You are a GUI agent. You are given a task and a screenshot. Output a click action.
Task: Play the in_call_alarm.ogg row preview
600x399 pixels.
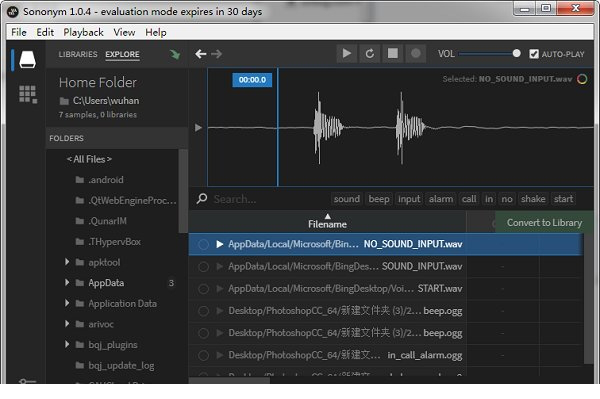pyautogui.click(x=219, y=355)
